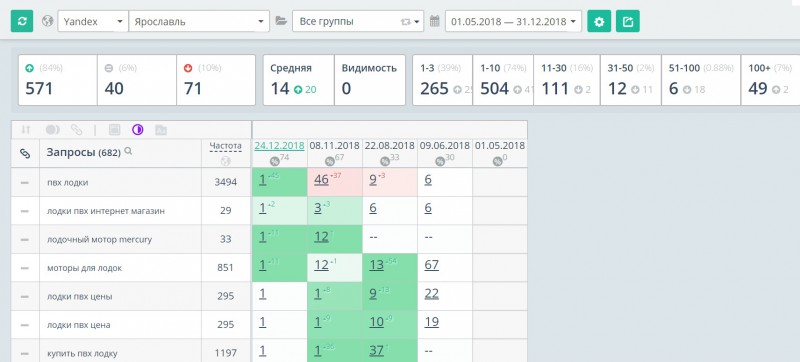Open the Ярославль region dropdown

coord(199,21)
